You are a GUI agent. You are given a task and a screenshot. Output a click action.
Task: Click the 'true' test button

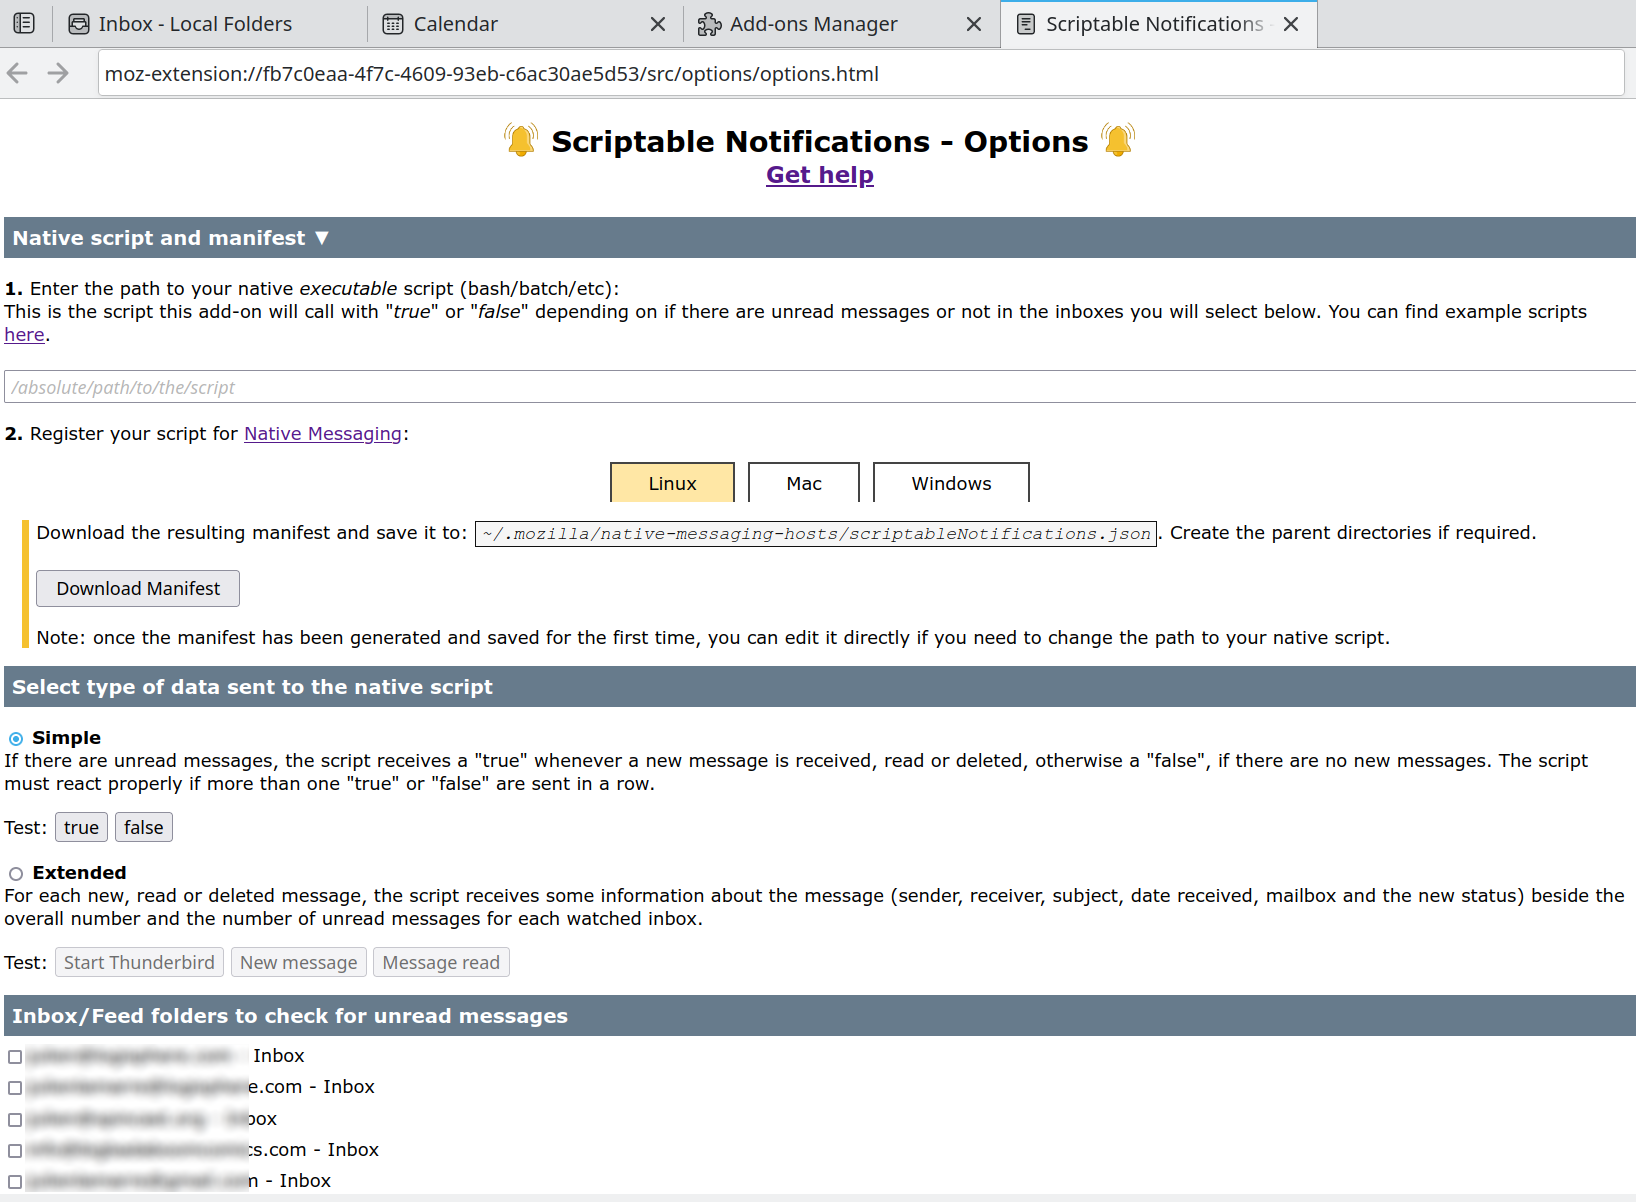click(81, 828)
